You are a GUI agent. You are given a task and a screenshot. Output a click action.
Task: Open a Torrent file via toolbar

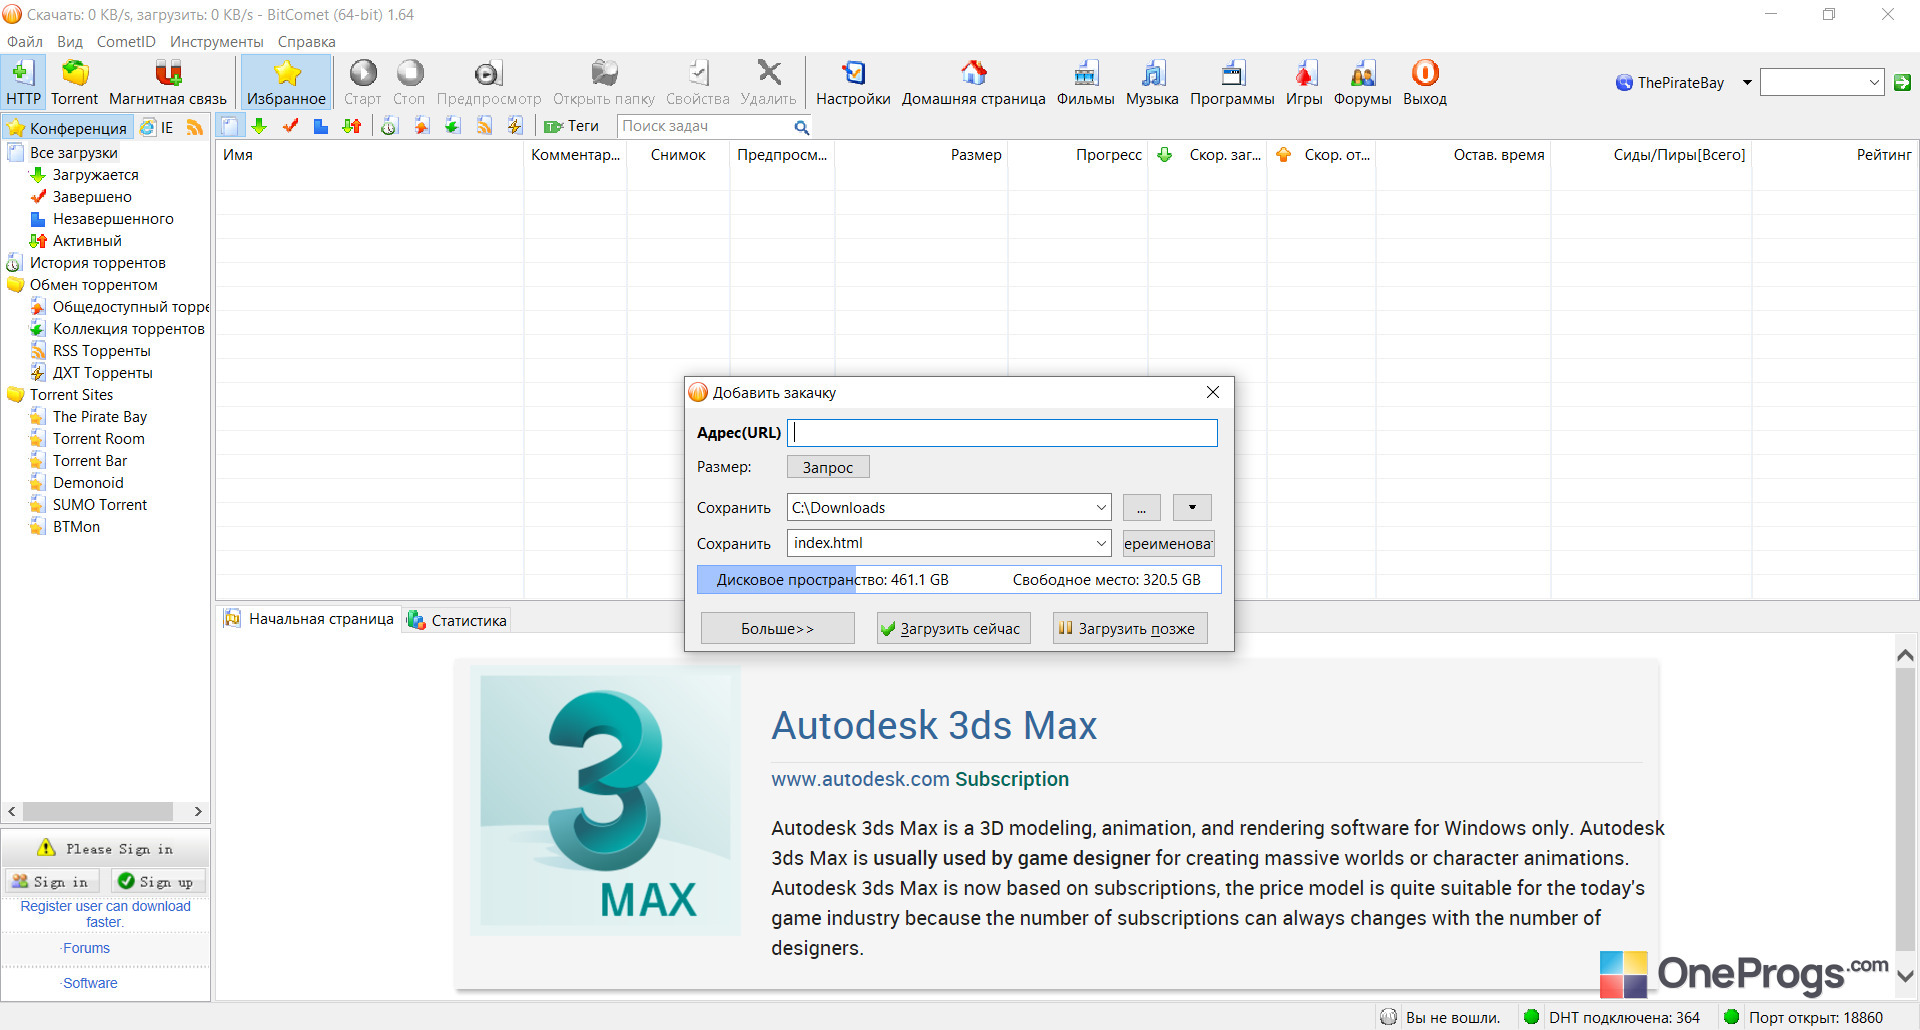click(x=75, y=82)
